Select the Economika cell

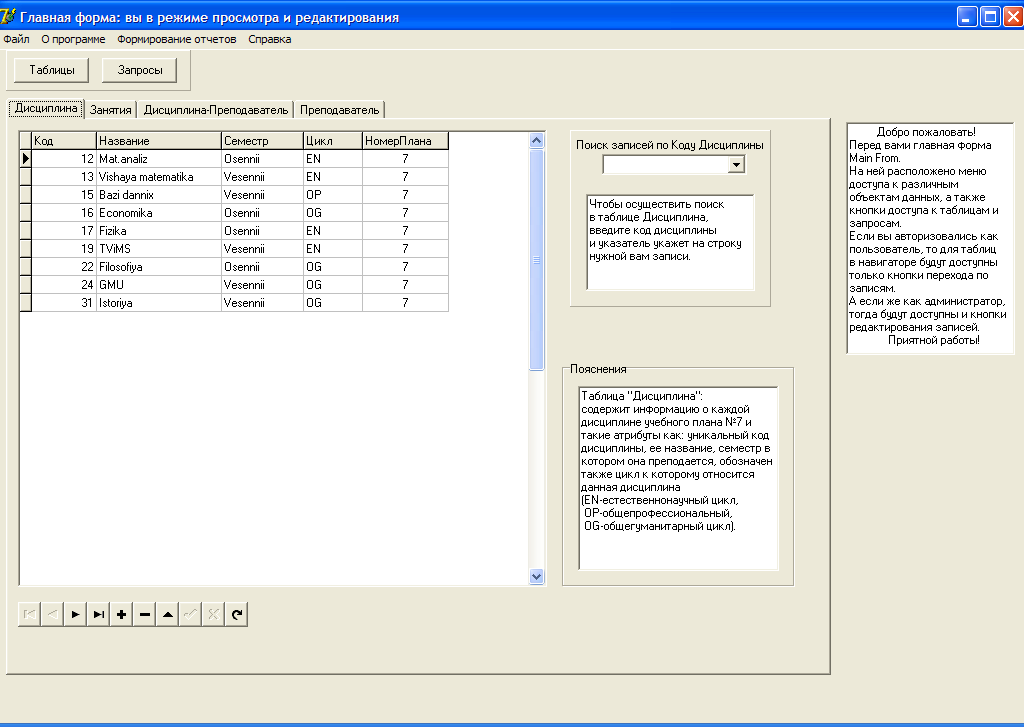pos(159,212)
